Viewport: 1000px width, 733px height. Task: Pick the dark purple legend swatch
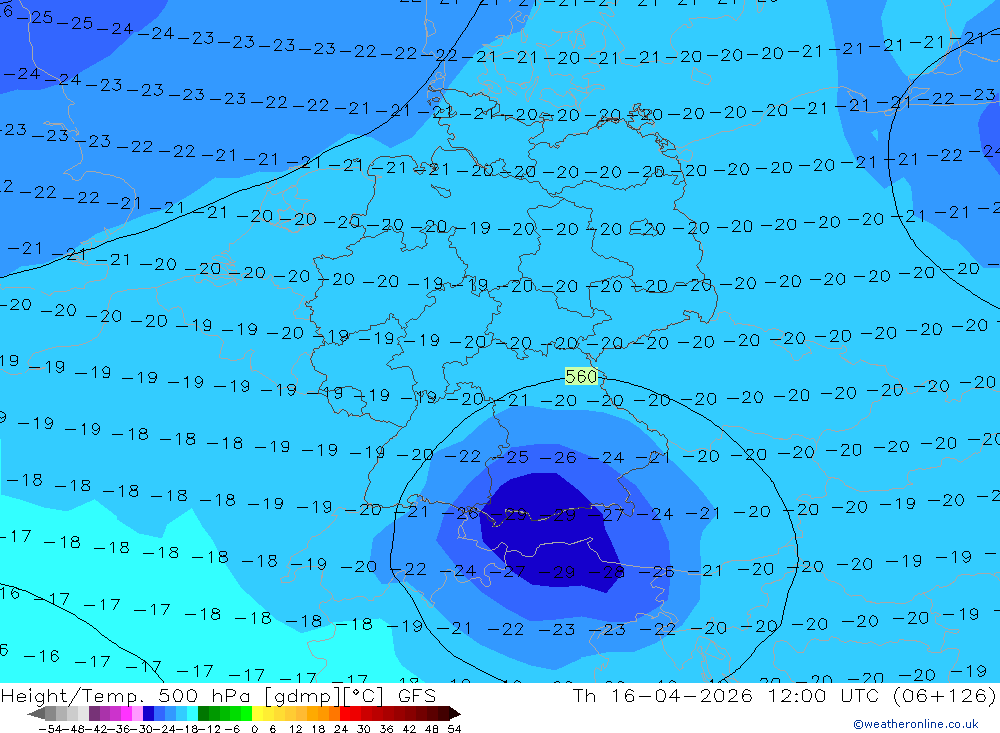[x=94, y=713]
